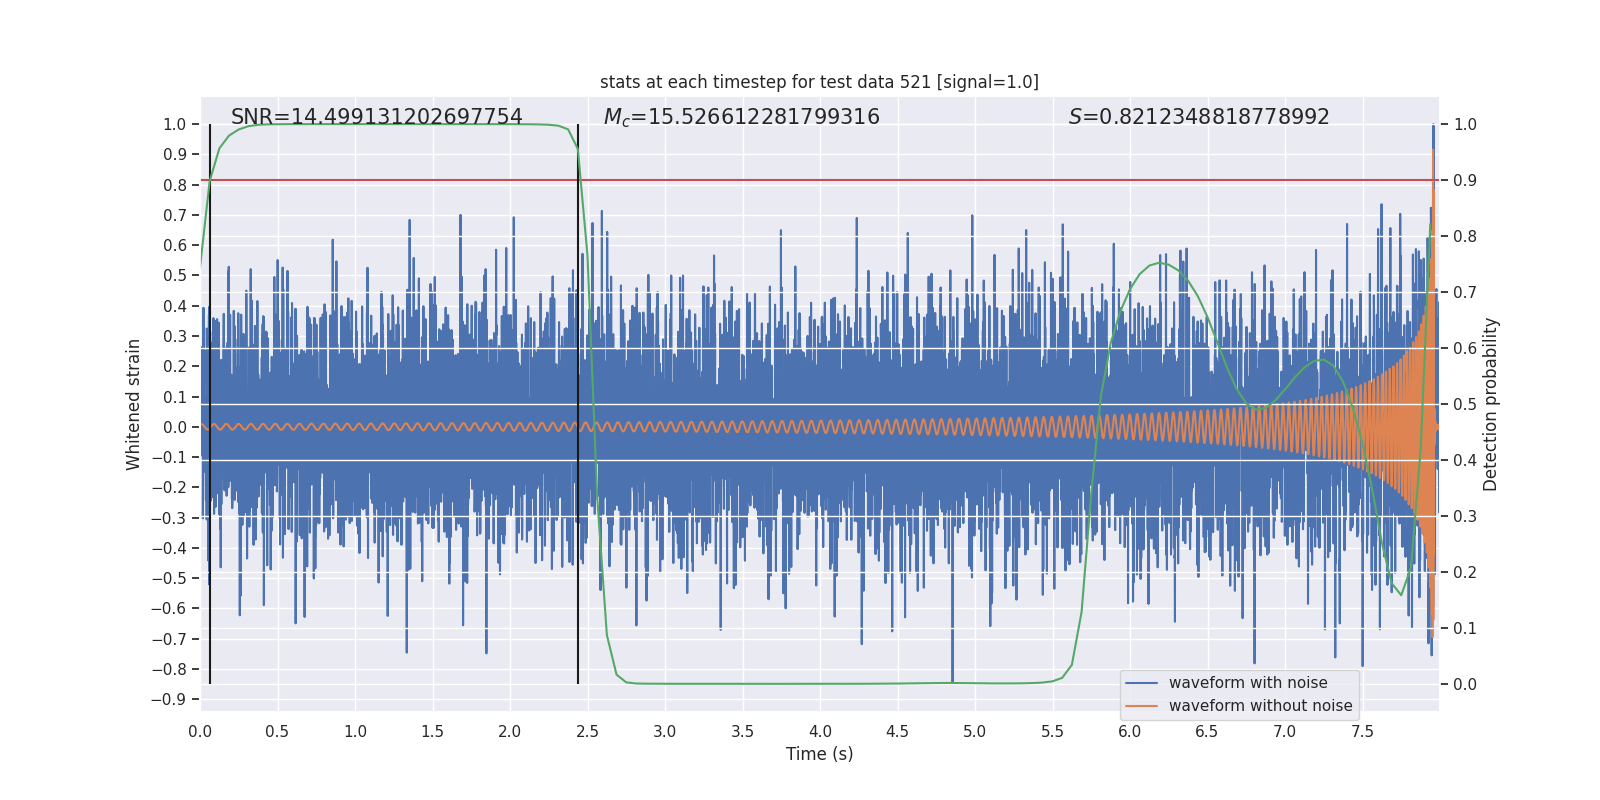The image size is (1600, 800).
Task: Select the −0.3 tick on the Whitened strain axis
Action: (168, 518)
